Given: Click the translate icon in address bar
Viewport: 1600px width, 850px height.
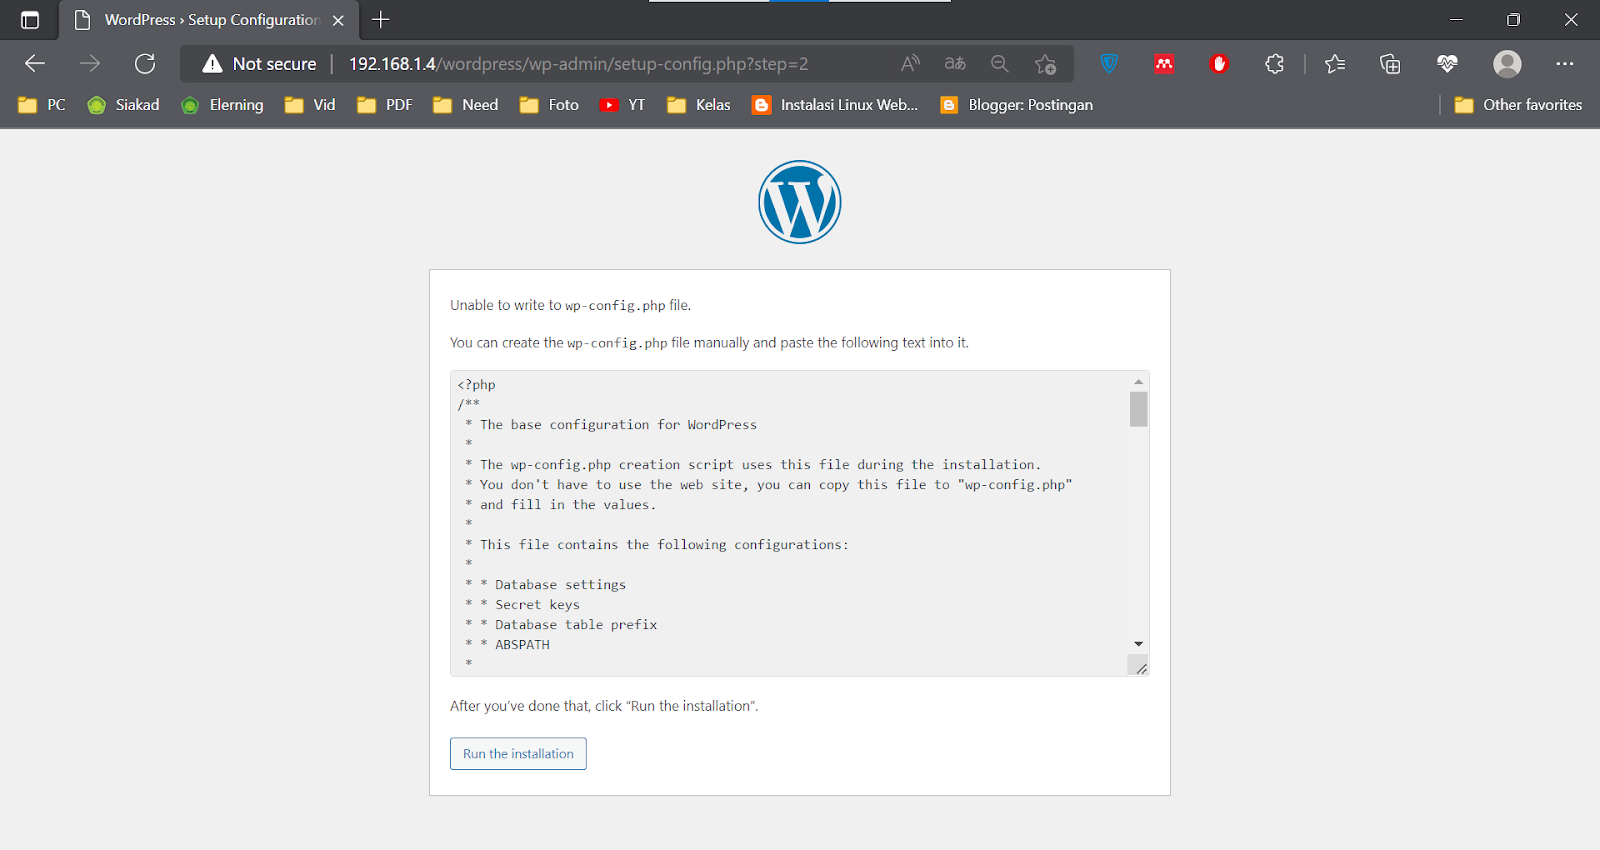Looking at the screenshot, I should point(955,64).
